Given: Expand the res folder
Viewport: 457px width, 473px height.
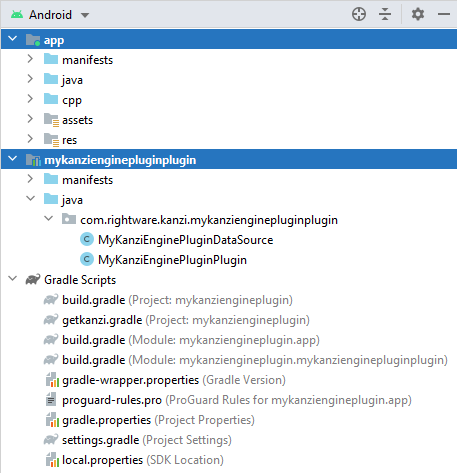Looking at the screenshot, I should pos(30,139).
